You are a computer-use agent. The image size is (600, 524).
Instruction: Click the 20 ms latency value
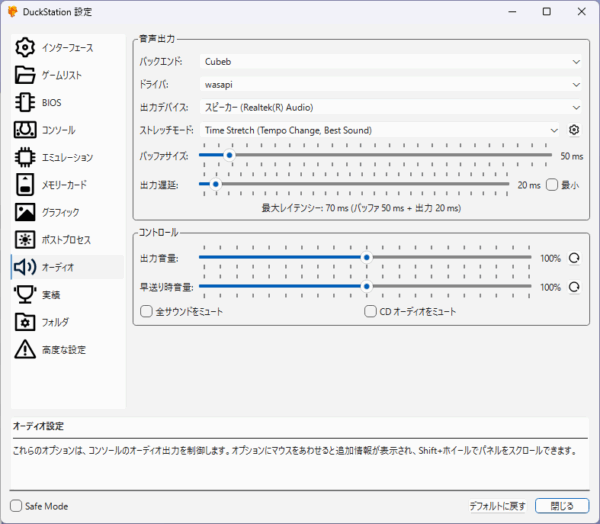tap(529, 185)
